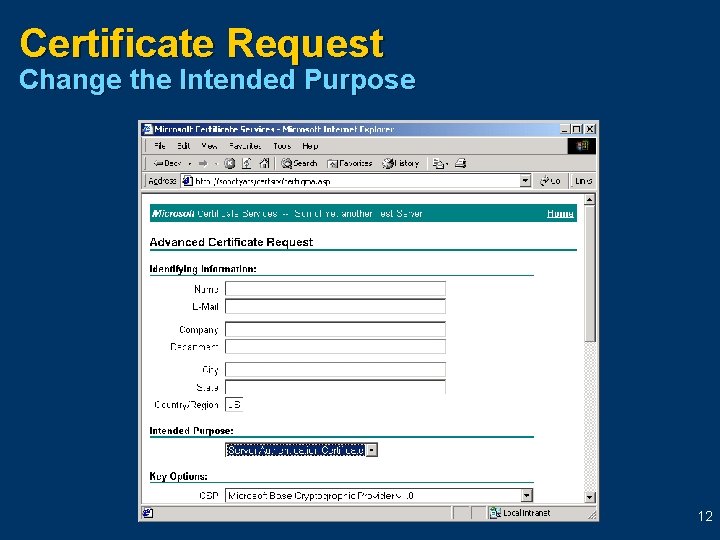The width and height of the screenshot is (720, 540).
Task: Click the Stop icon in the toolbar
Action: (230, 163)
